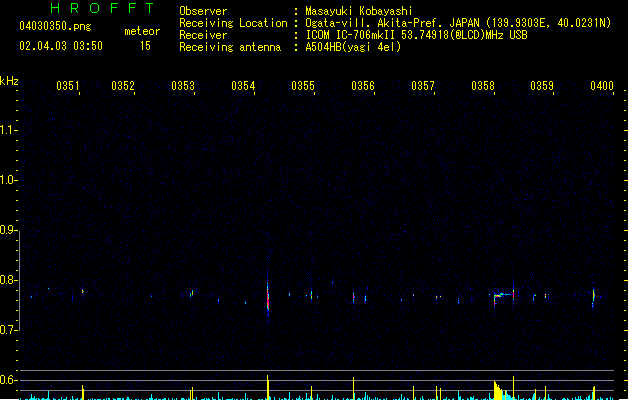Viewport: 629px width, 400px height.
Task: Click the 0358 time marker
Action: pyautogui.click(x=483, y=85)
